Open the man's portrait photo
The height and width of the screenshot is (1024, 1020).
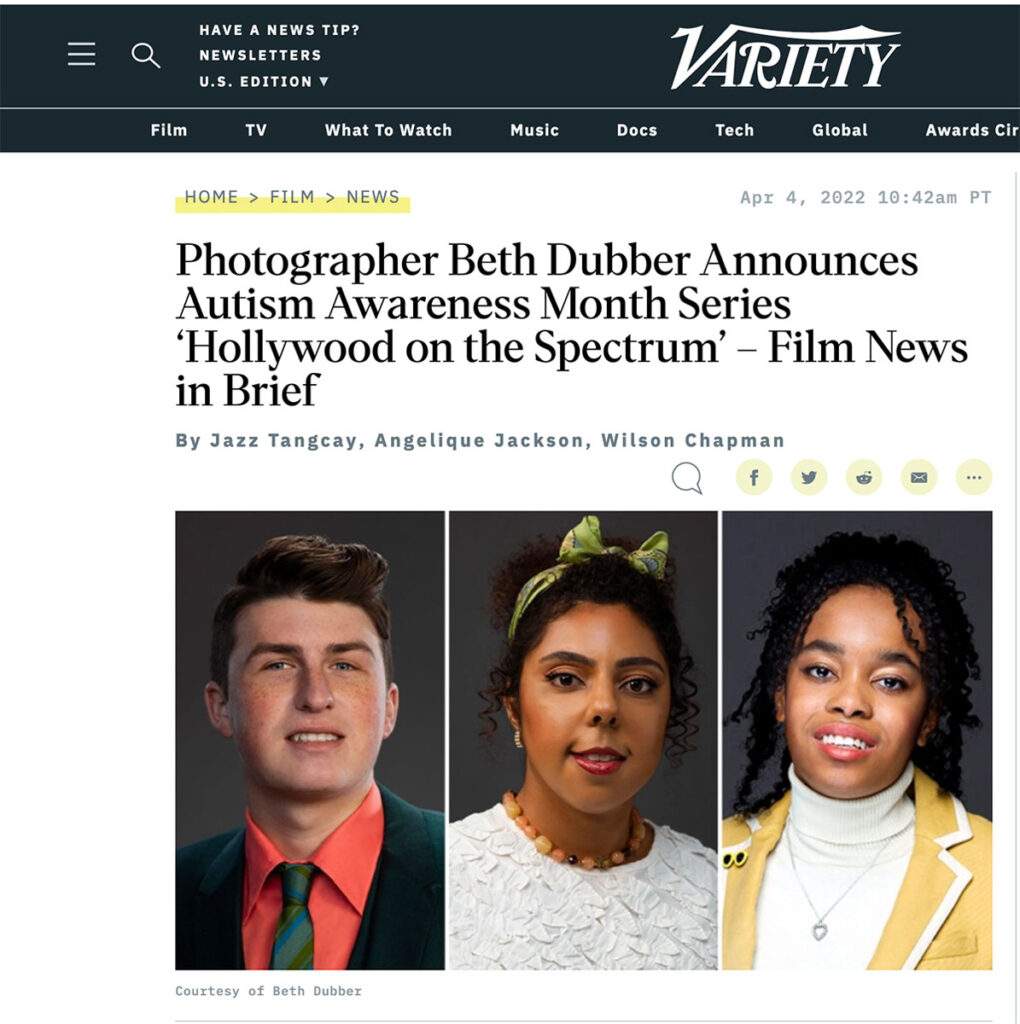(x=310, y=741)
